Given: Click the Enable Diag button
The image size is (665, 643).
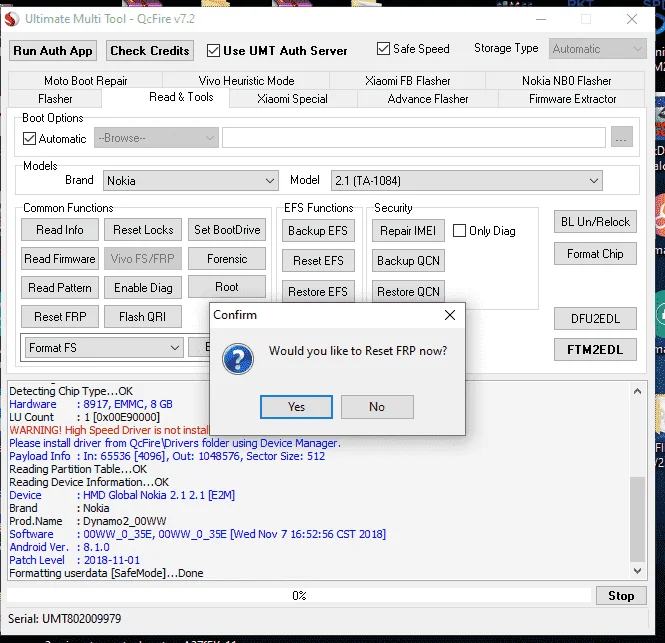Looking at the screenshot, I should 143,288.
